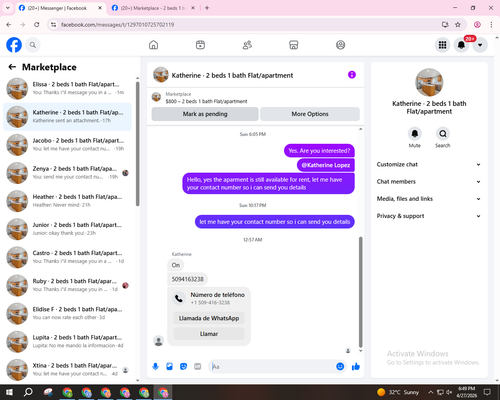Attach a photo with the image icon
The image size is (500, 400).
tap(169, 367)
